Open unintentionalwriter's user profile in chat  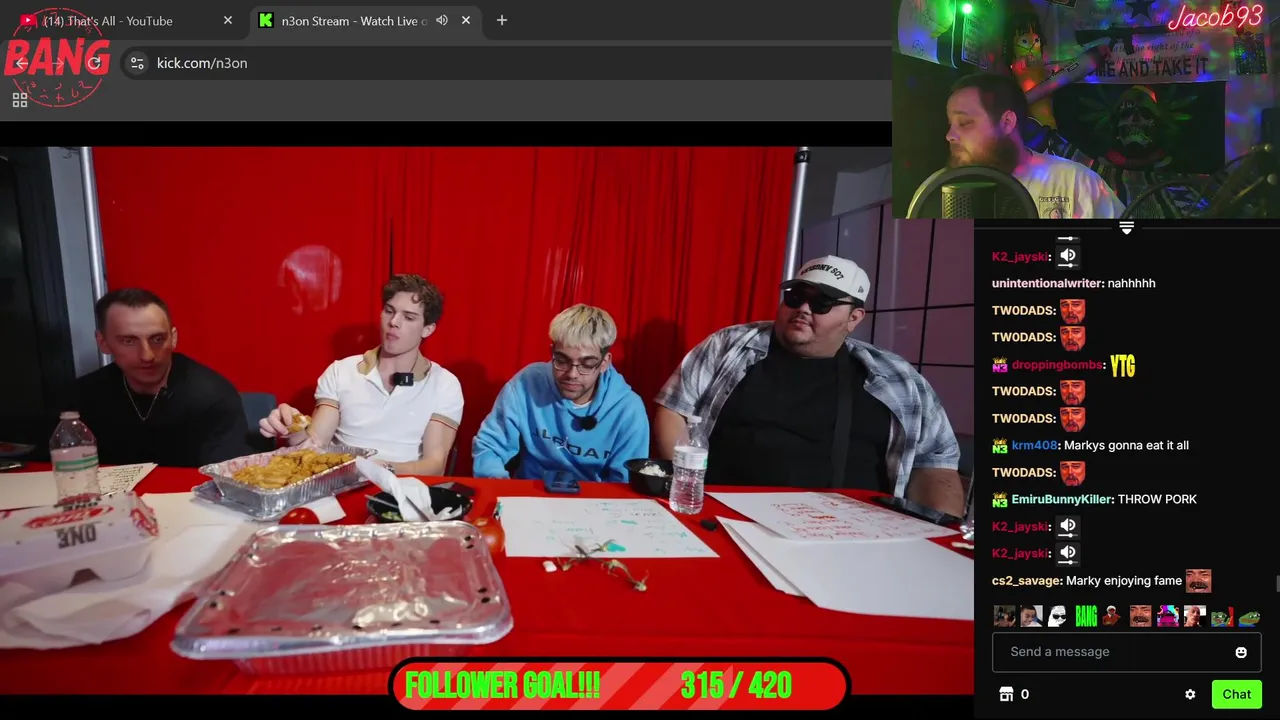pyautogui.click(x=1047, y=283)
